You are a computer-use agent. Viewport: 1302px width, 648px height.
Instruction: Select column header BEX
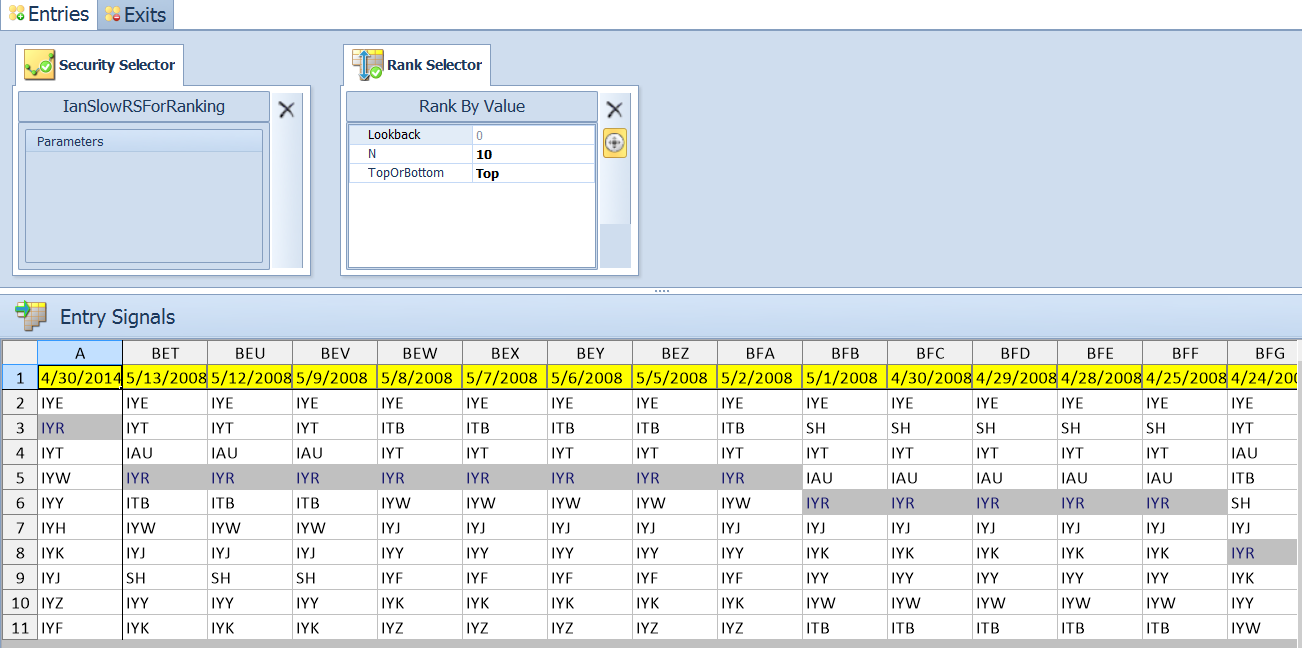505,353
